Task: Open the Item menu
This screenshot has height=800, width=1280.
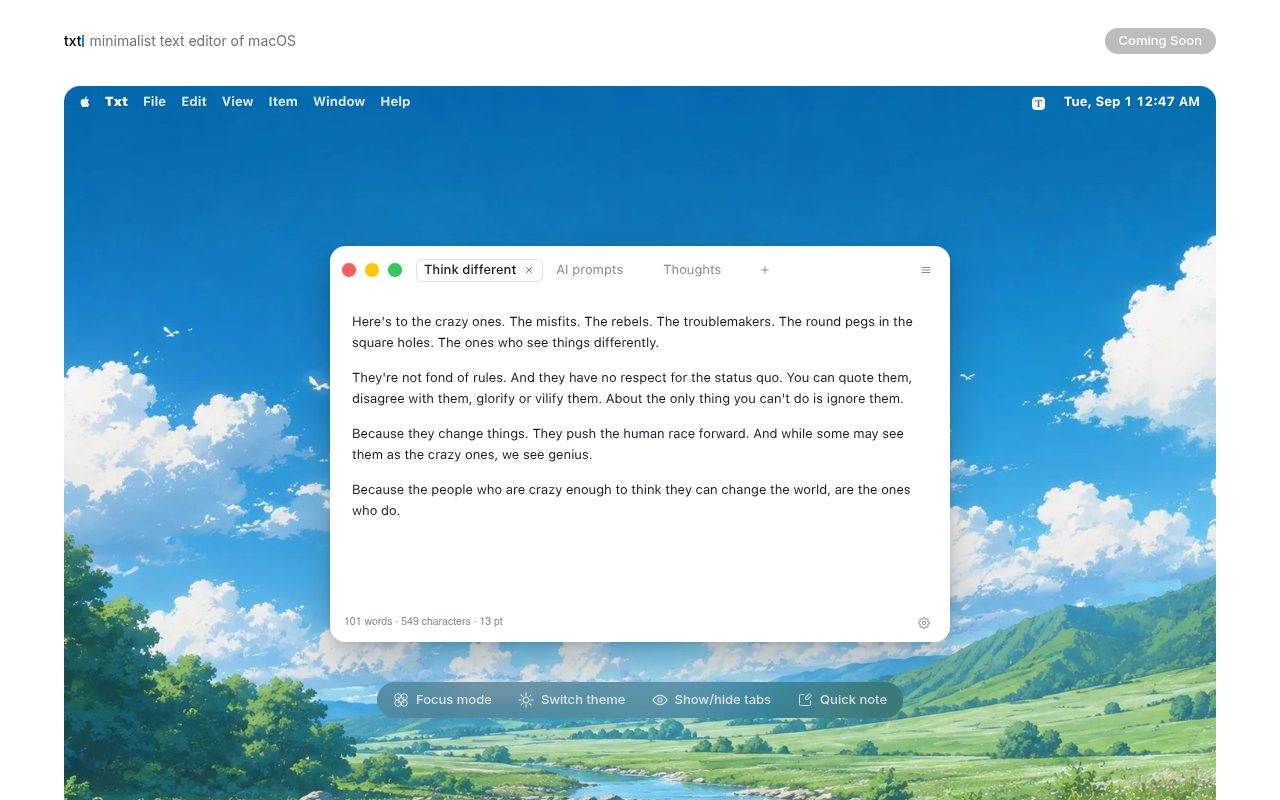Action: click(283, 102)
